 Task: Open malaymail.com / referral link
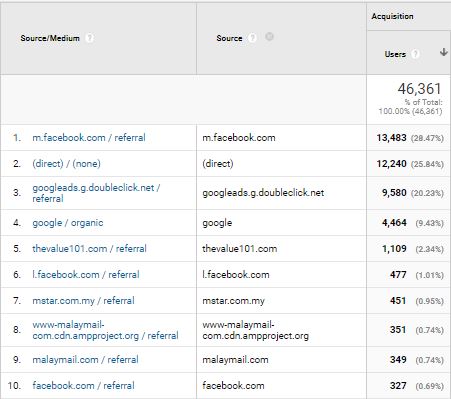click(x=85, y=360)
